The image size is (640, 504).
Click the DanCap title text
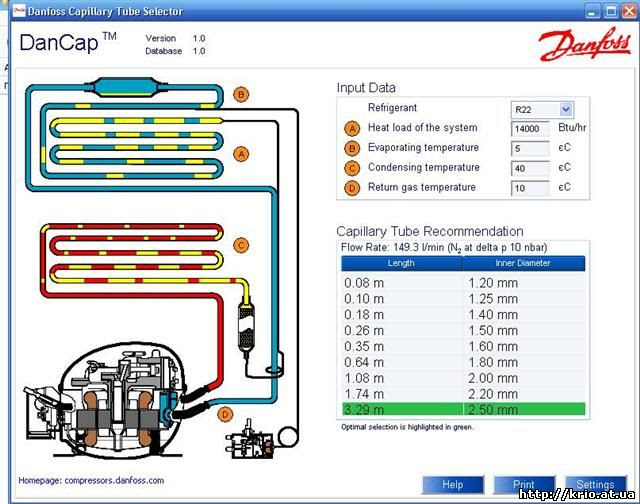pos(68,42)
